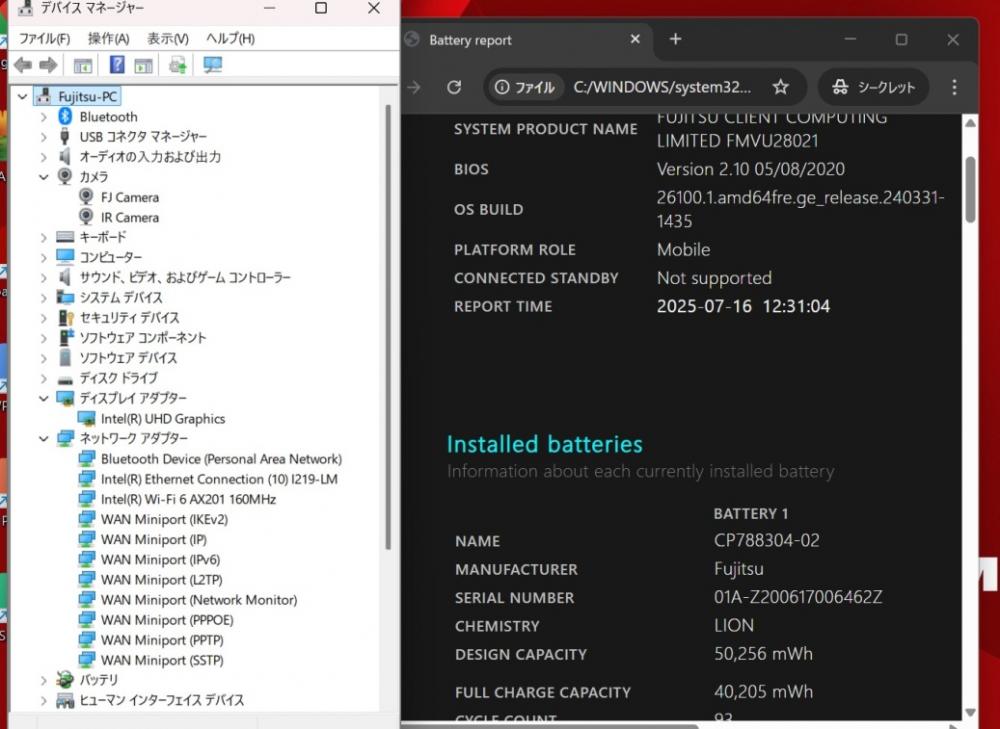This screenshot has height=729, width=1000.
Task: Click the USB コネクタ マネージャー device icon
Action: click(64, 136)
